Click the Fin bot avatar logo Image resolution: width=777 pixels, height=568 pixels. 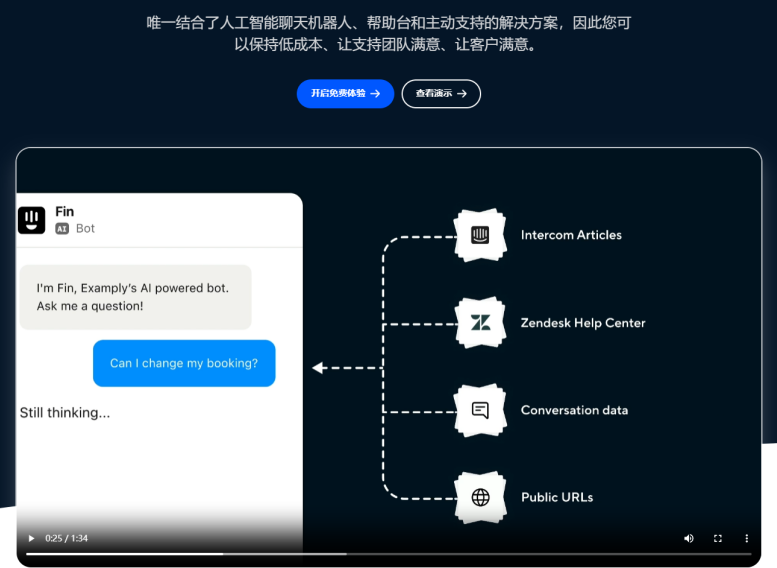point(32,220)
